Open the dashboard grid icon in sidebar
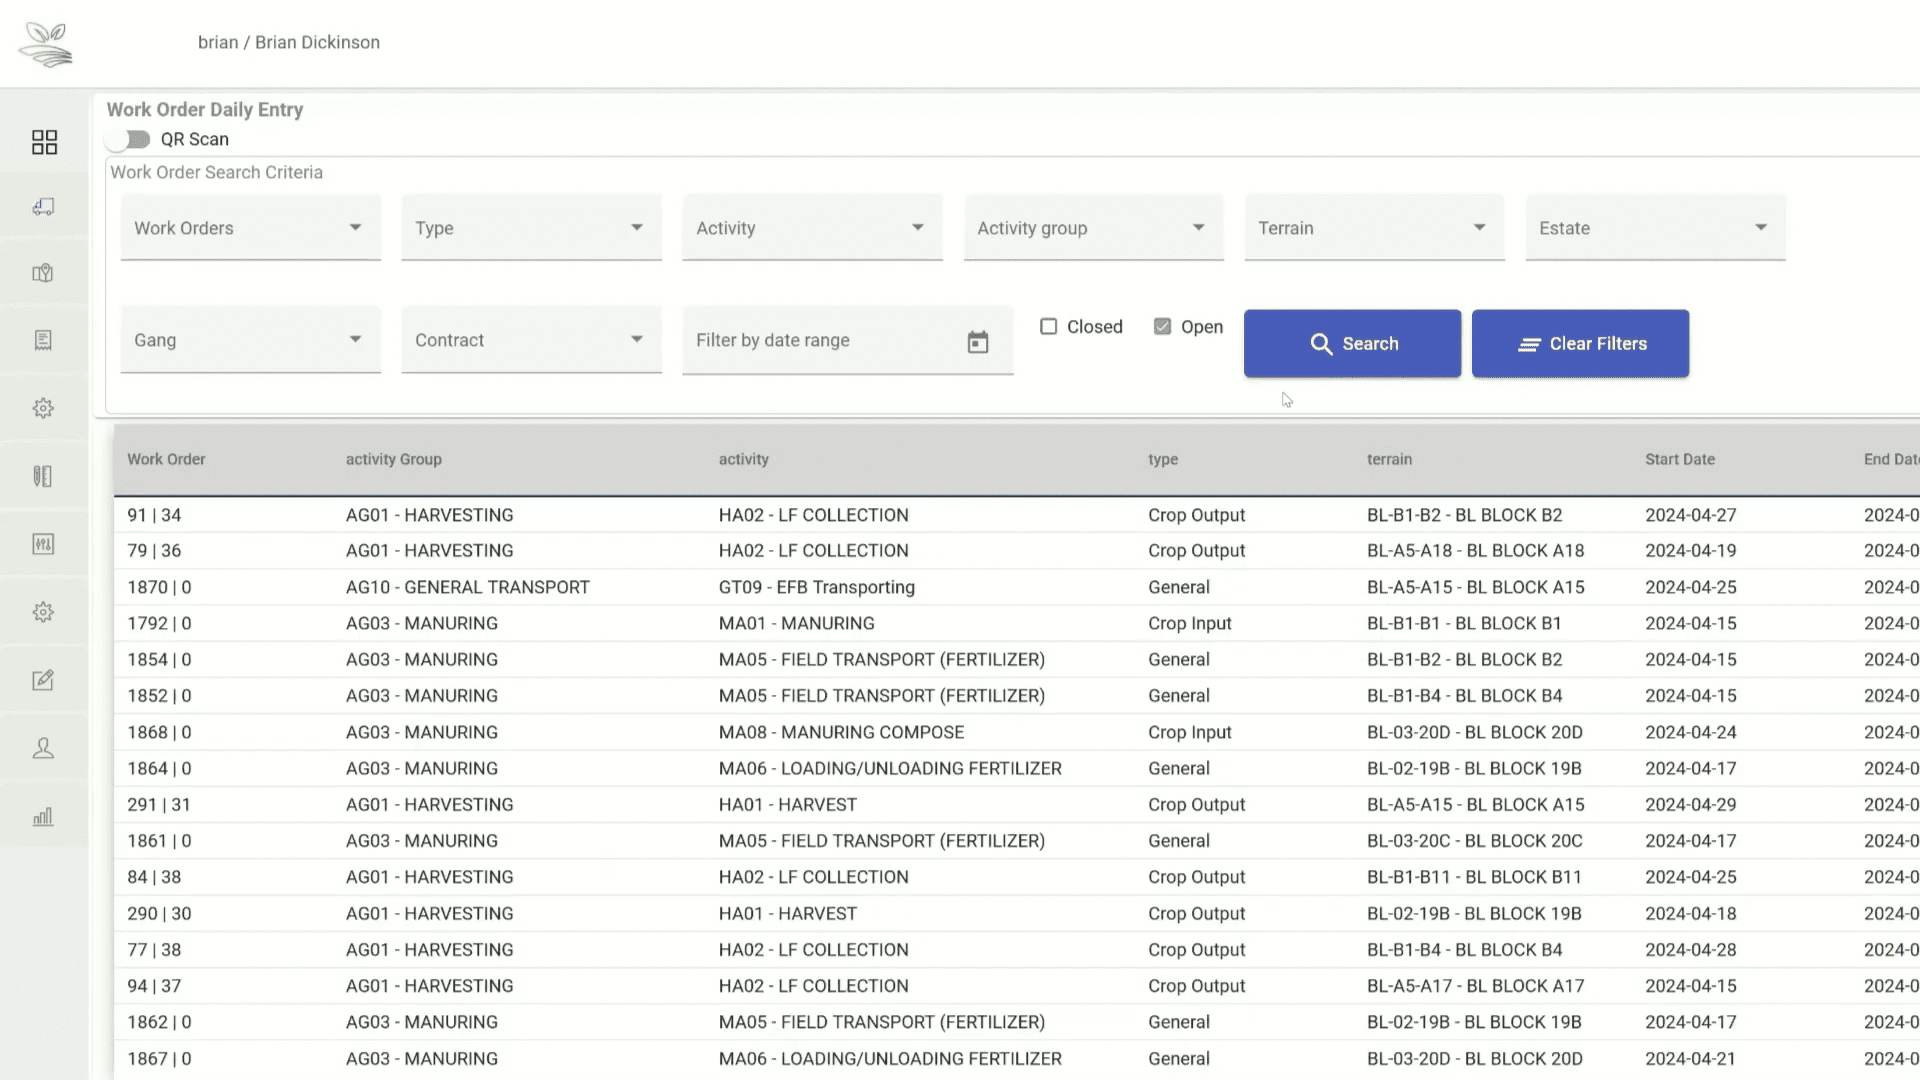Viewport: 1920px width, 1080px height. [x=44, y=142]
